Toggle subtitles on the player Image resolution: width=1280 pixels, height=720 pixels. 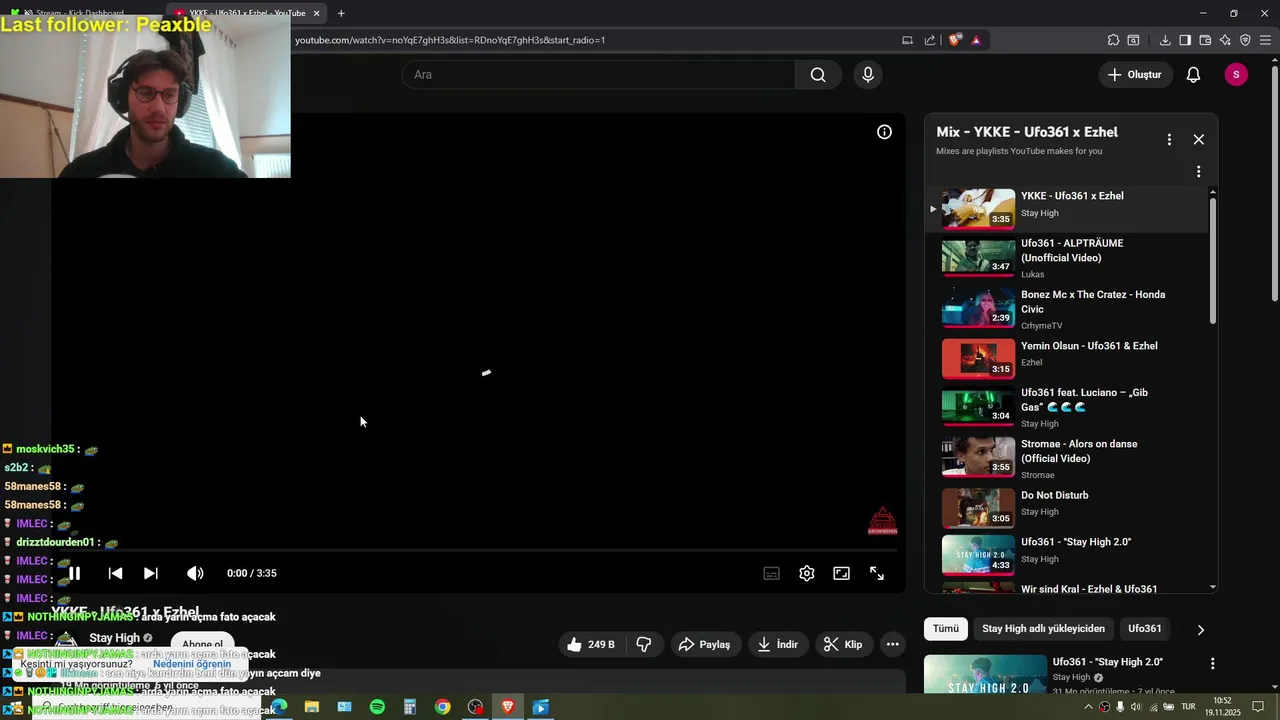pos(772,573)
